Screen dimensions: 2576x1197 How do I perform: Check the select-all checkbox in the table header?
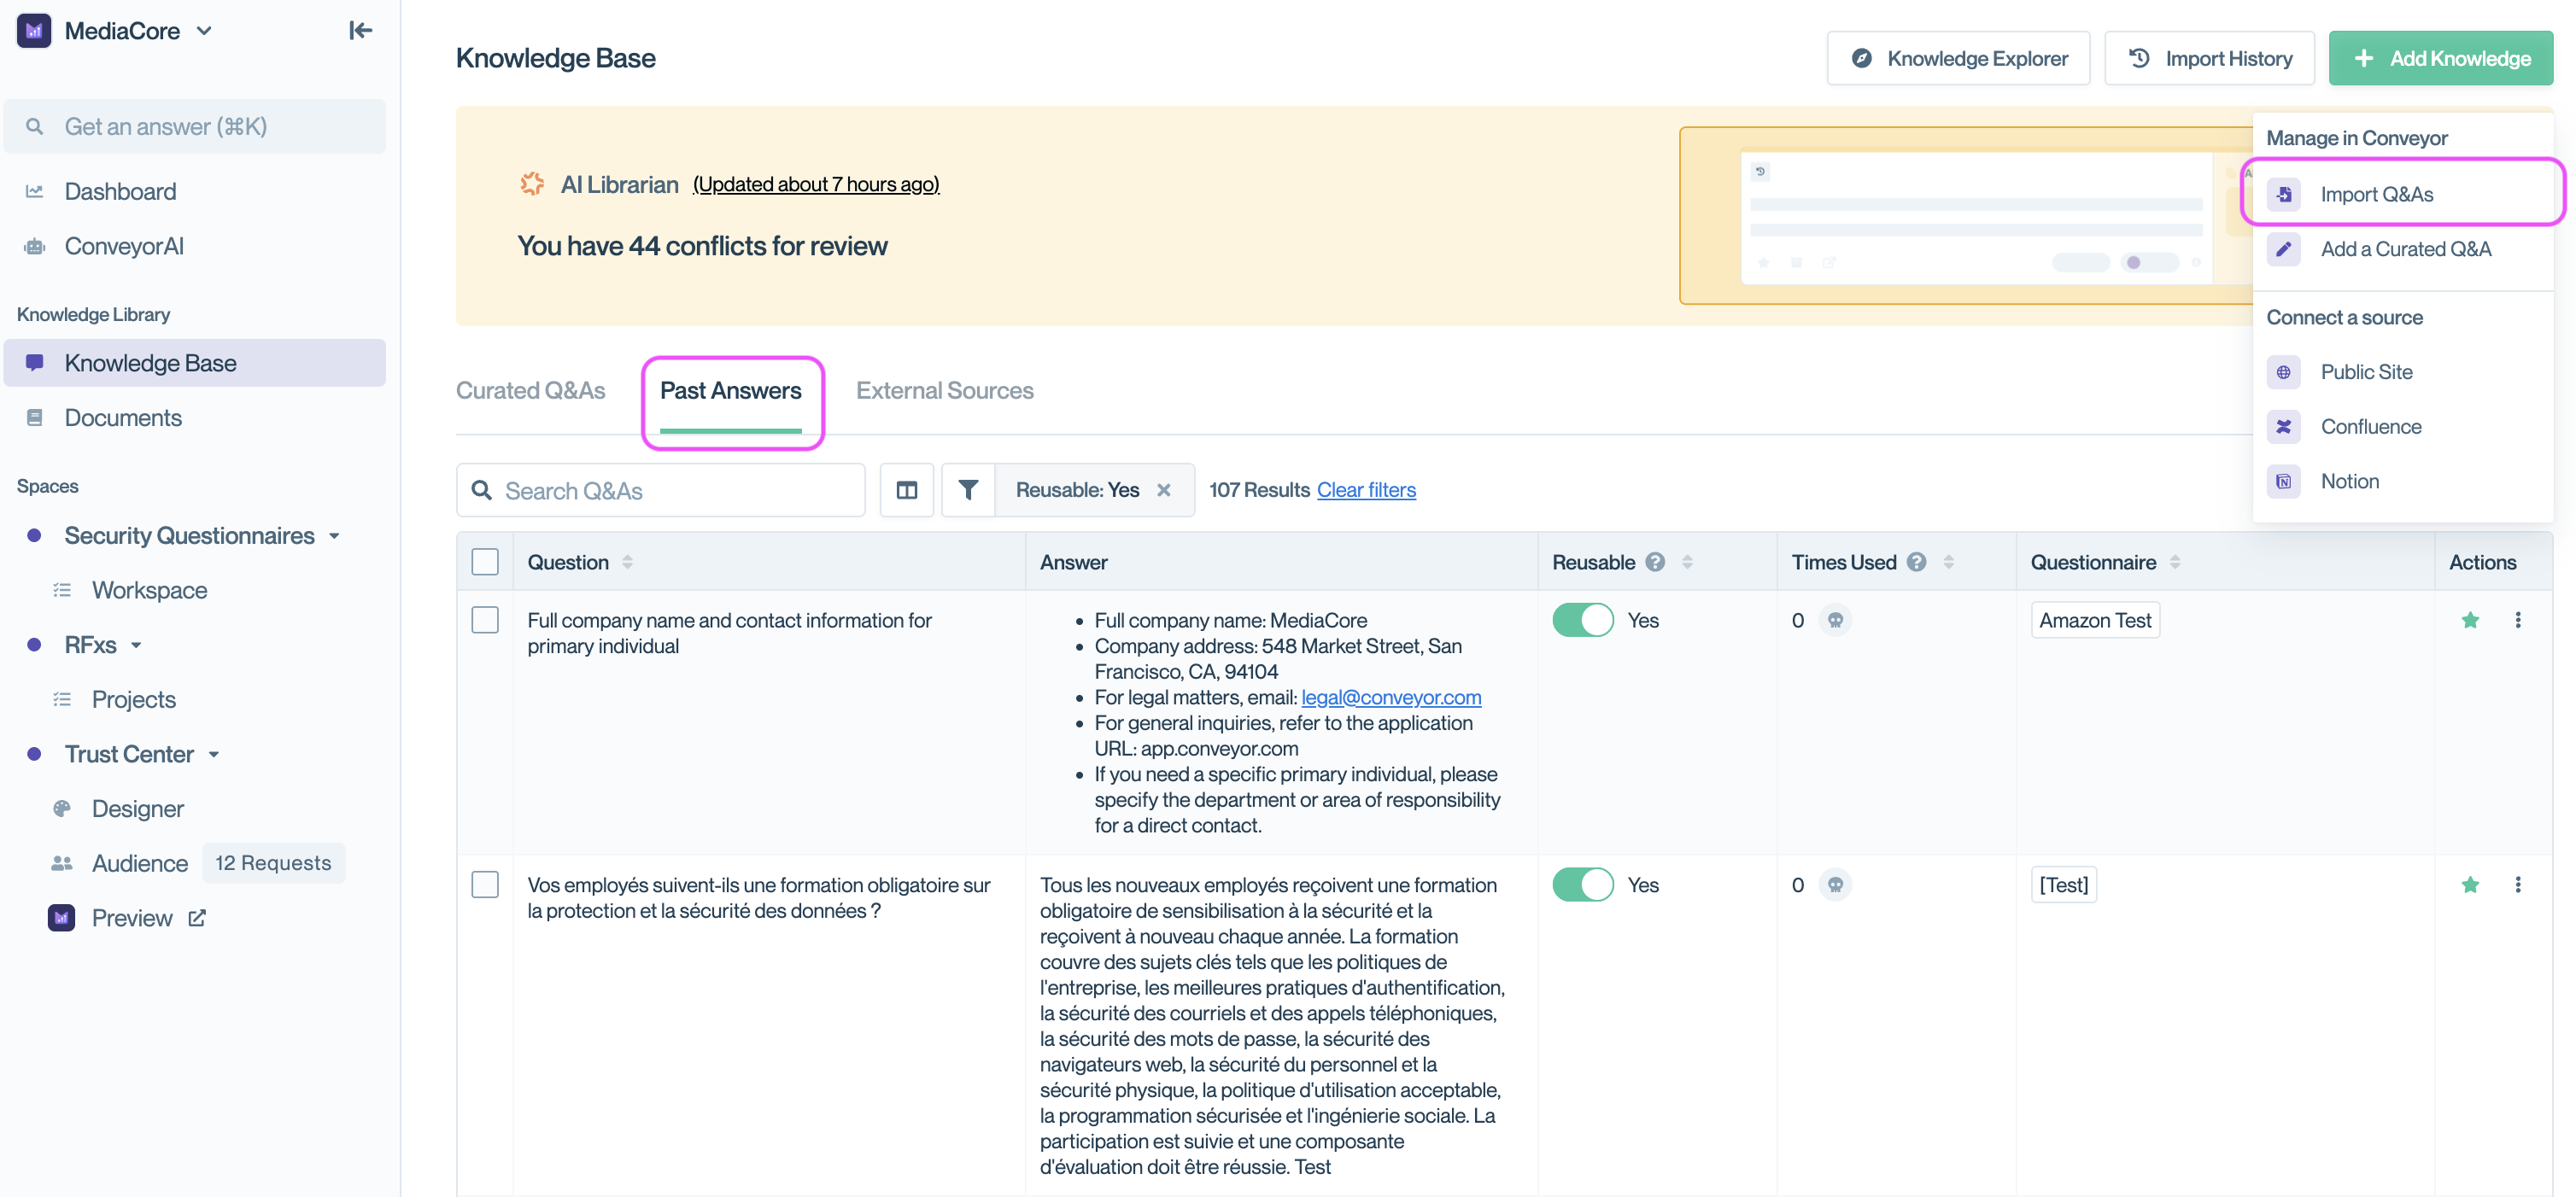point(485,561)
